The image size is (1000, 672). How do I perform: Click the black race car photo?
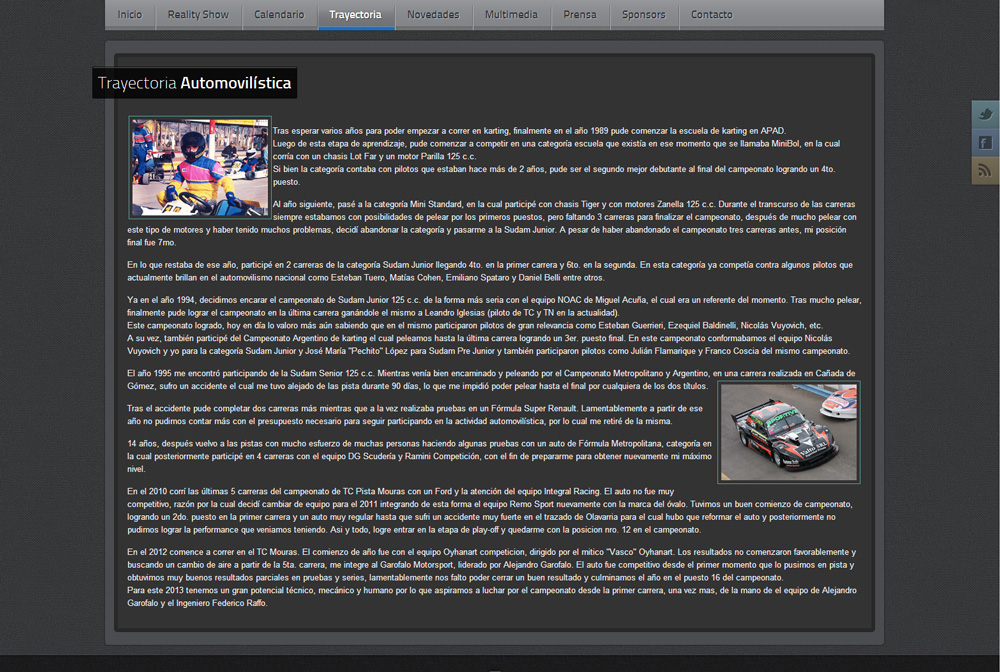pyautogui.click(x=789, y=432)
